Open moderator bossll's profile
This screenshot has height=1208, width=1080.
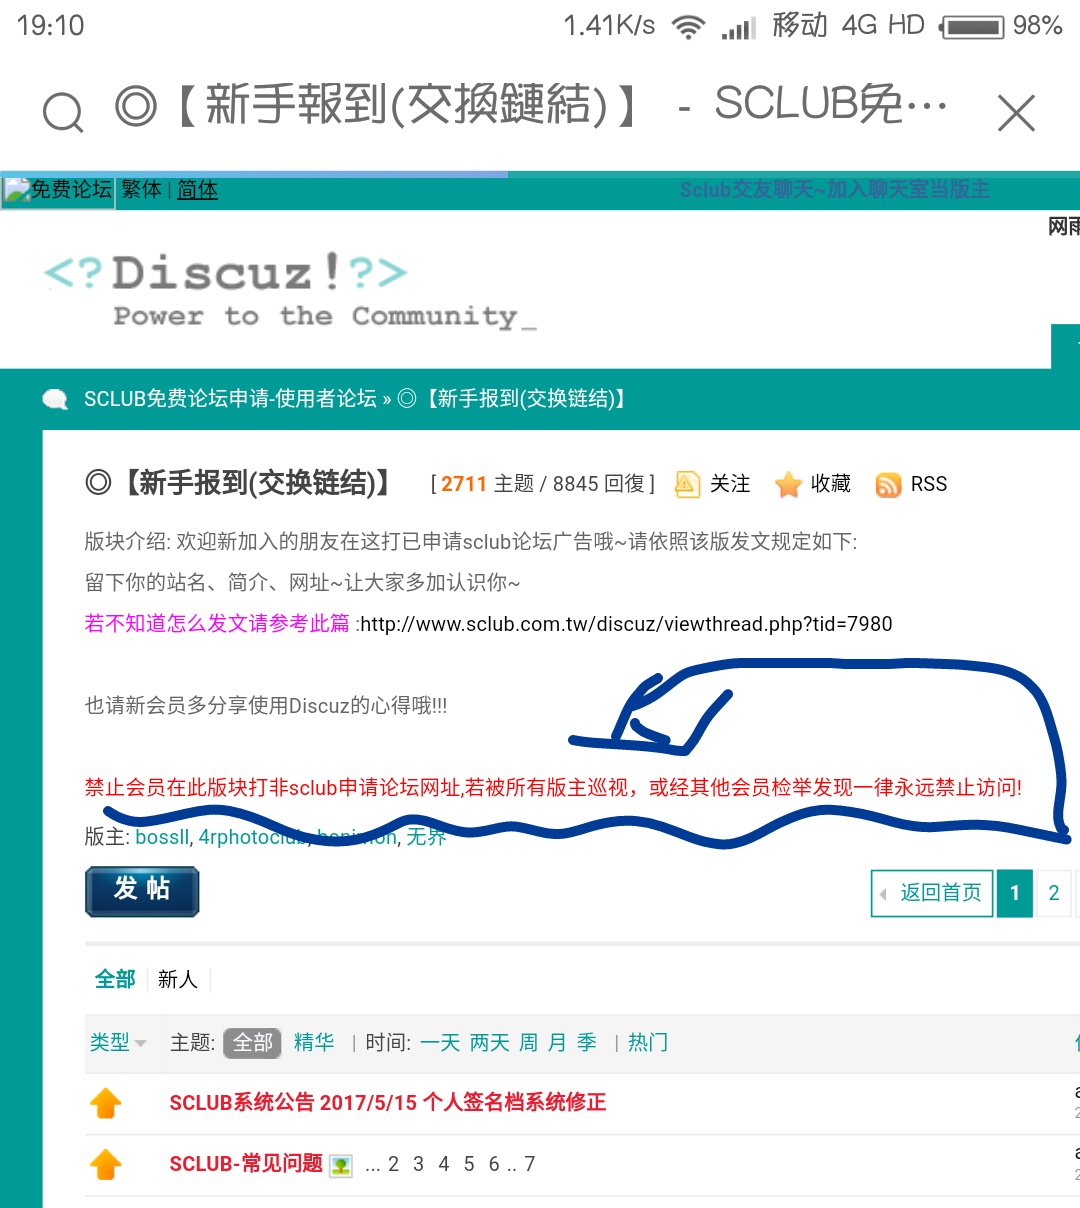[162, 837]
